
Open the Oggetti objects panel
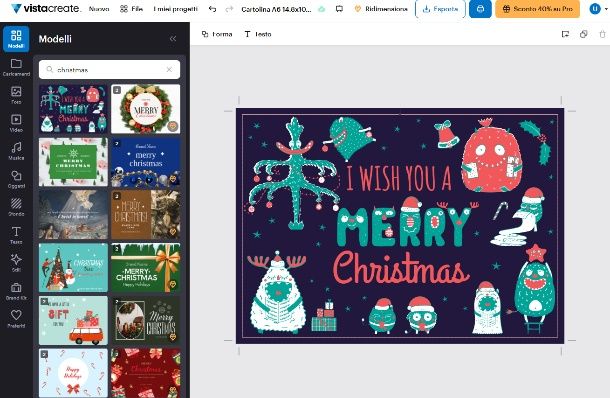[16, 179]
